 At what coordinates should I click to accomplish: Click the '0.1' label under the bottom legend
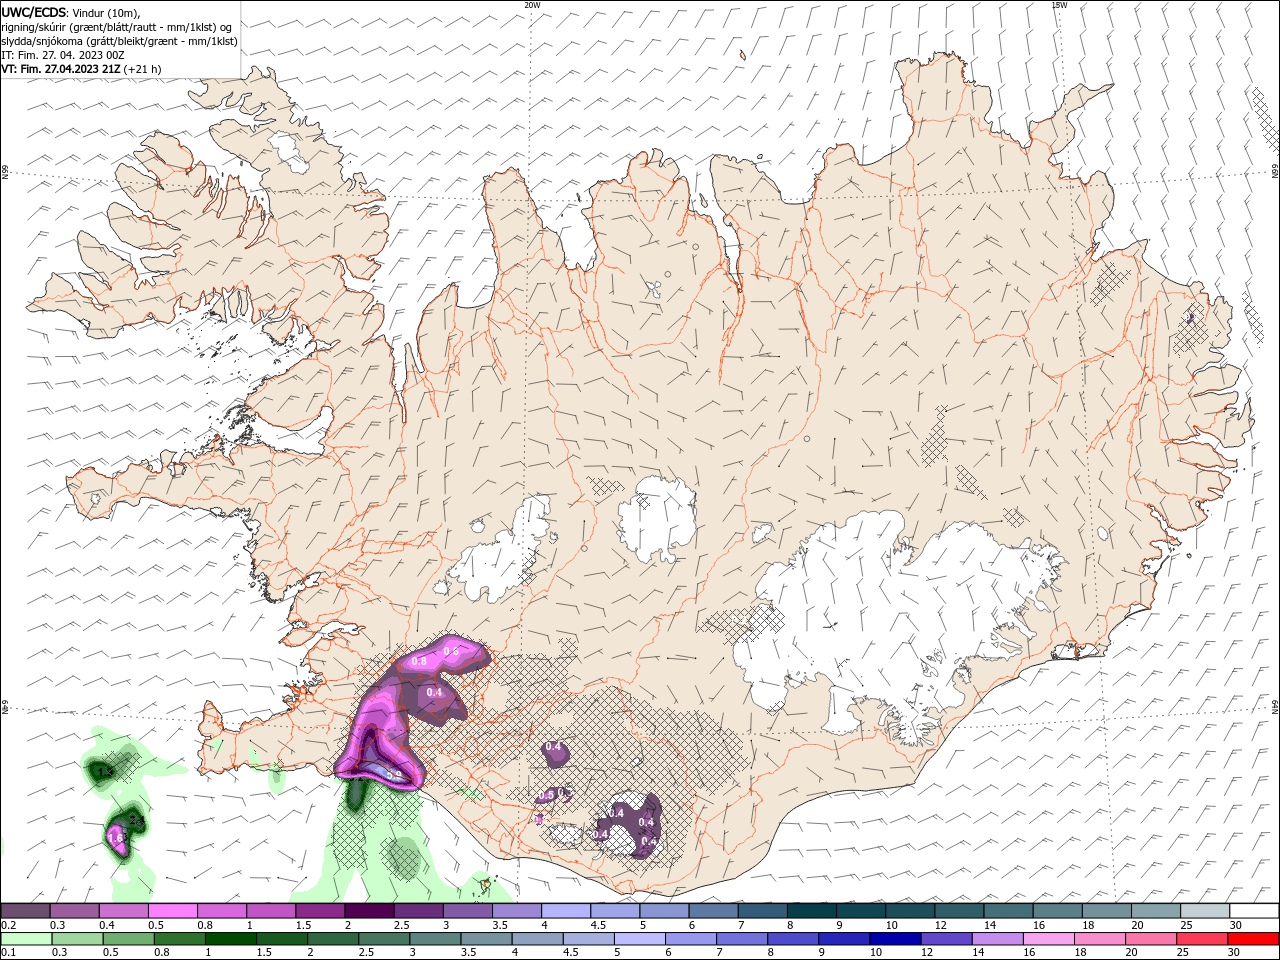click(7, 953)
